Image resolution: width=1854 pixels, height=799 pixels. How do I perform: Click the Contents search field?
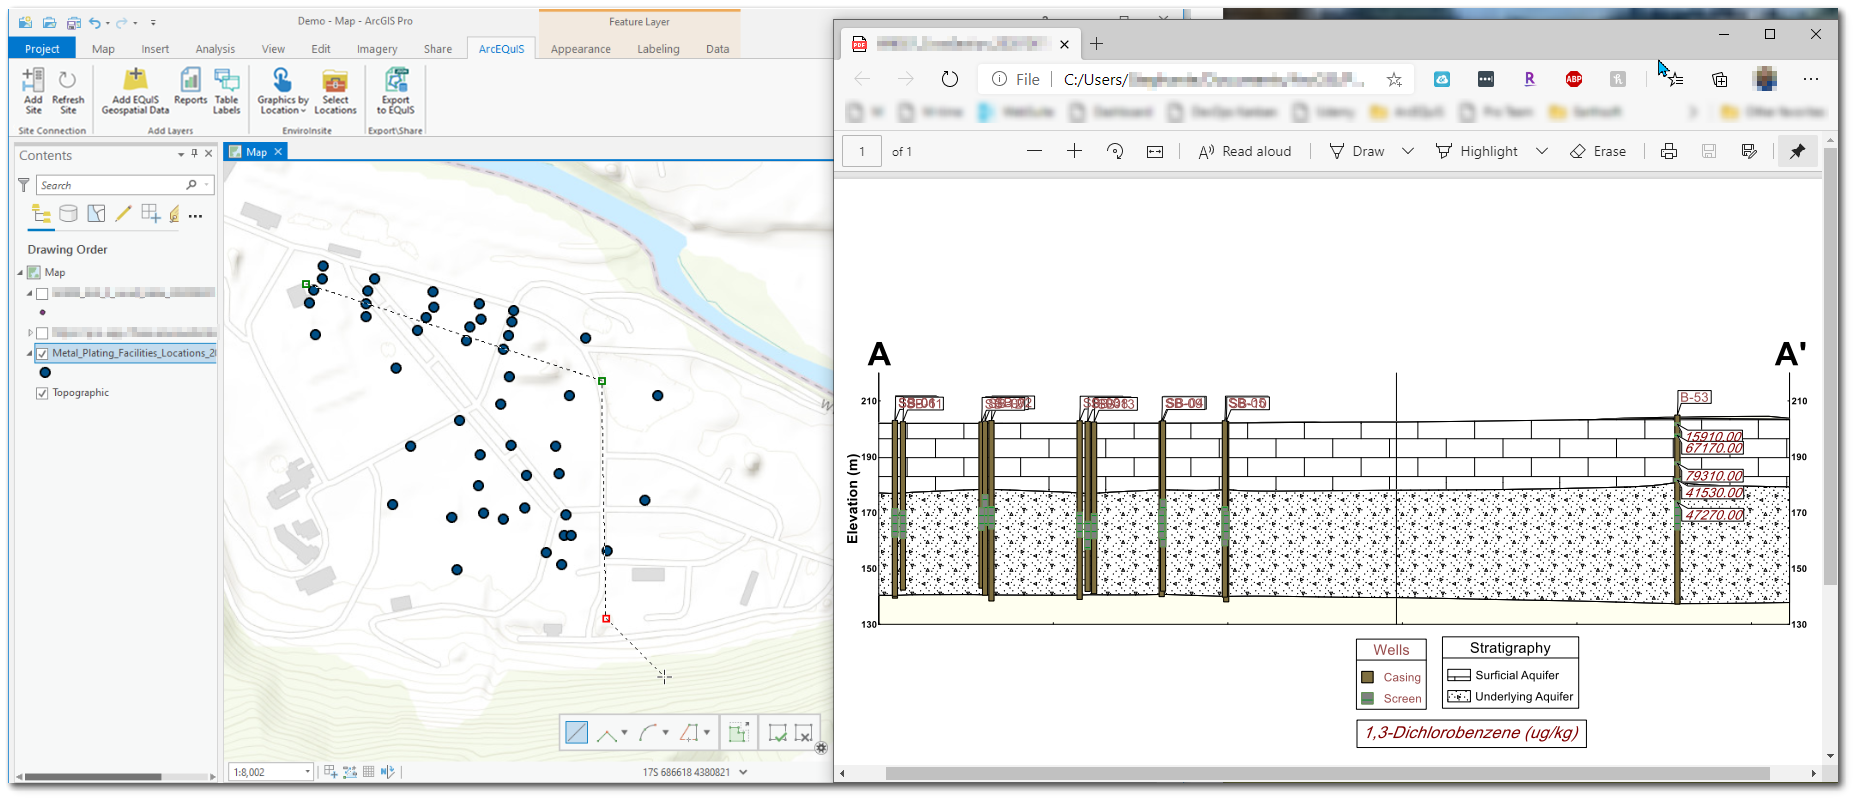(110, 185)
